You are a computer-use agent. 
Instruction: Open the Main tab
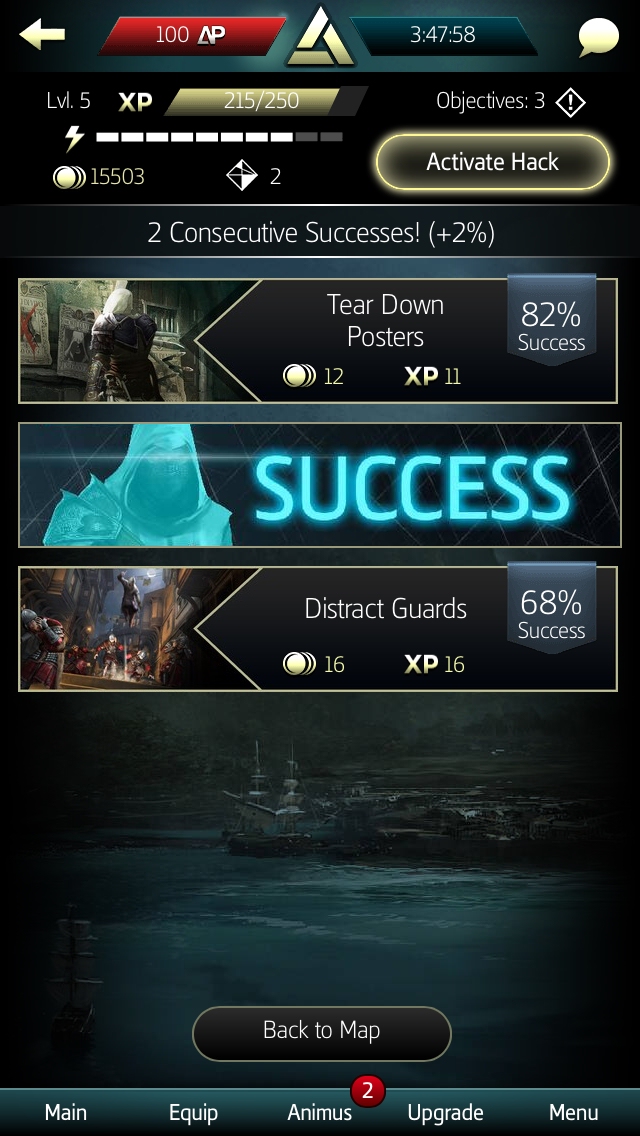65,1112
